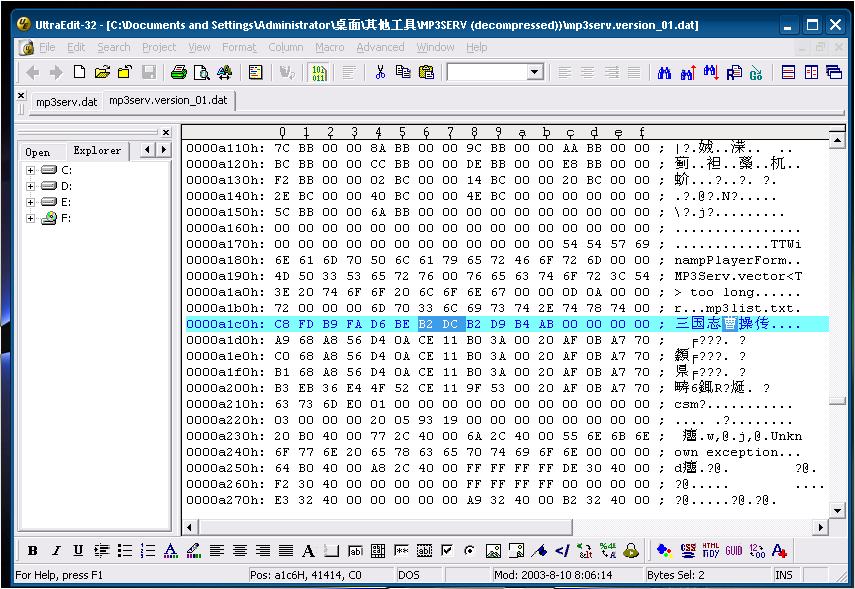Toggle Bold formatting button
The width and height of the screenshot is (855, 589).
[33, 551]
